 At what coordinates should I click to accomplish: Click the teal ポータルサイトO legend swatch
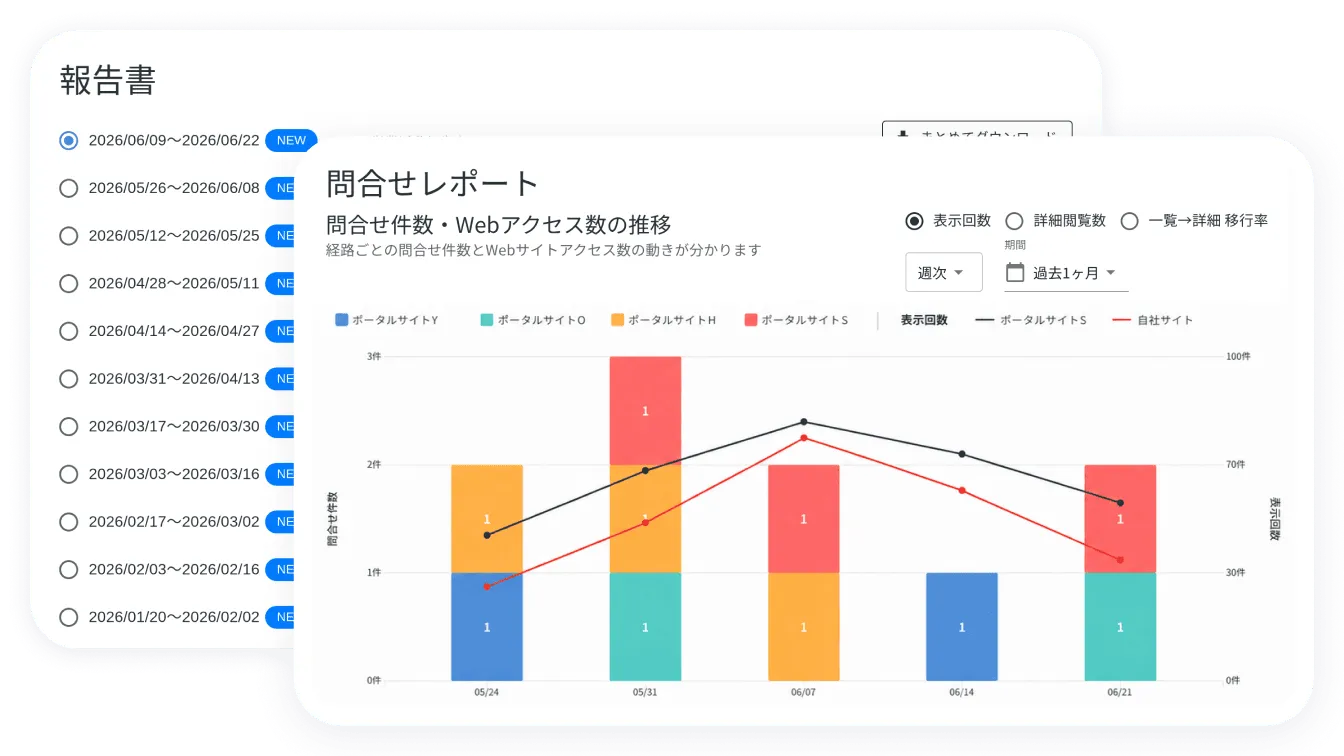click(487, 320)
